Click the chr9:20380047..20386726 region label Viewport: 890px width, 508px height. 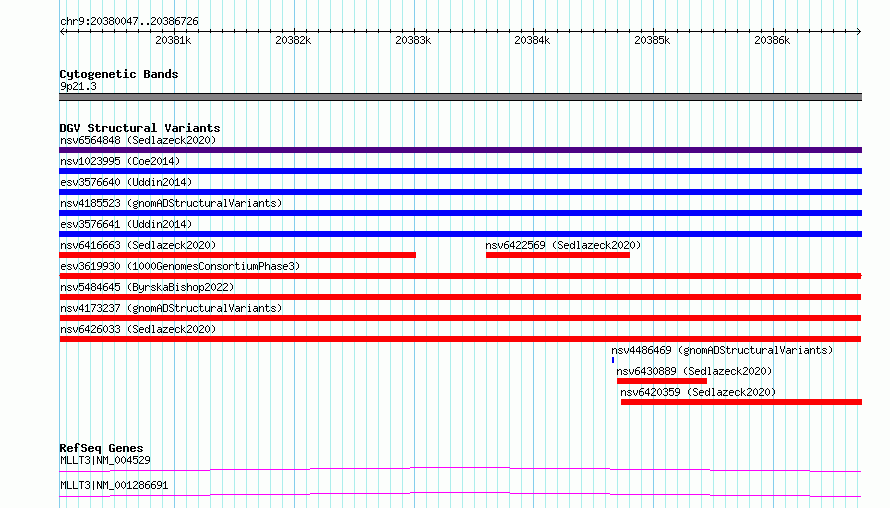coord(129,22)
